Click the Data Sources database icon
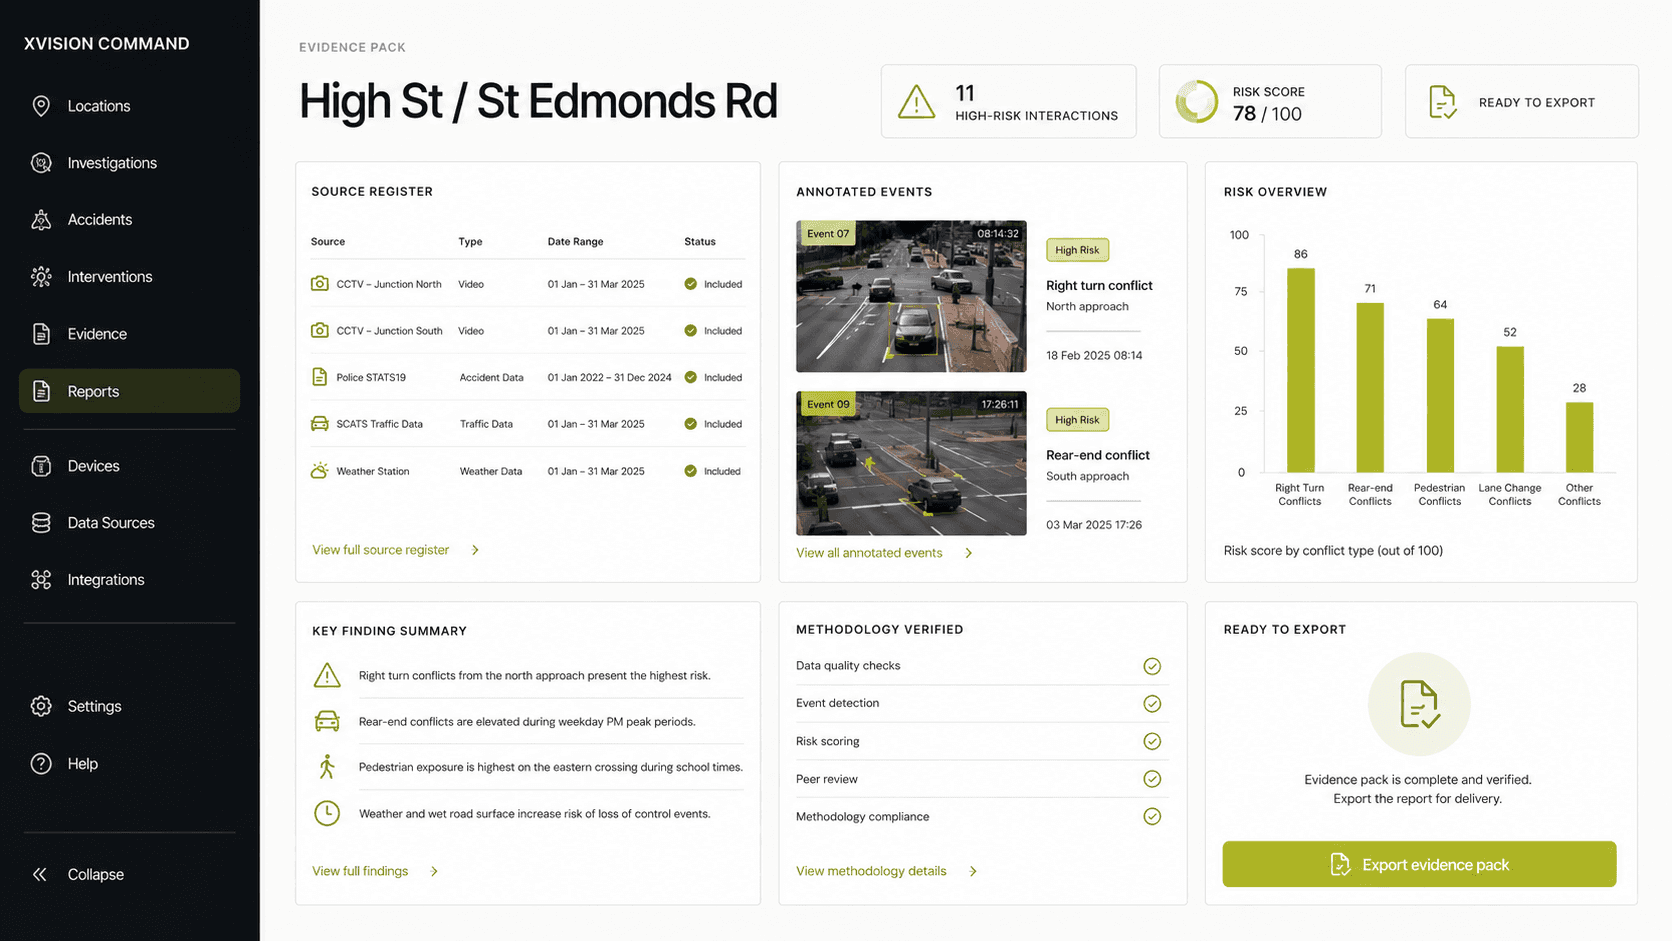This screenshot has height=941, width=1672. click(x=41, y=523)
